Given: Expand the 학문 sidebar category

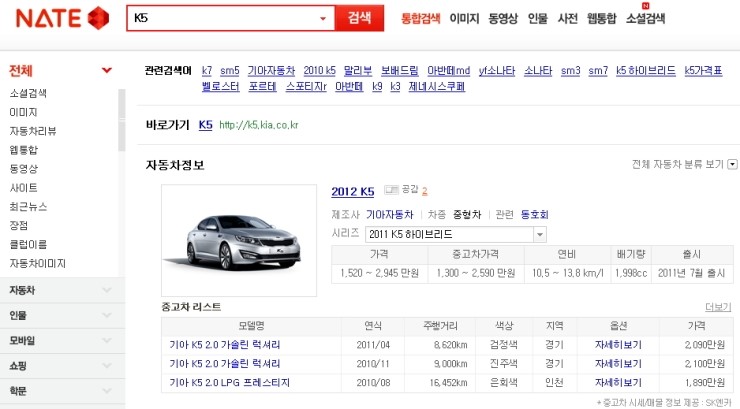Looking at the screenshot, I should [x=62, y=391].
